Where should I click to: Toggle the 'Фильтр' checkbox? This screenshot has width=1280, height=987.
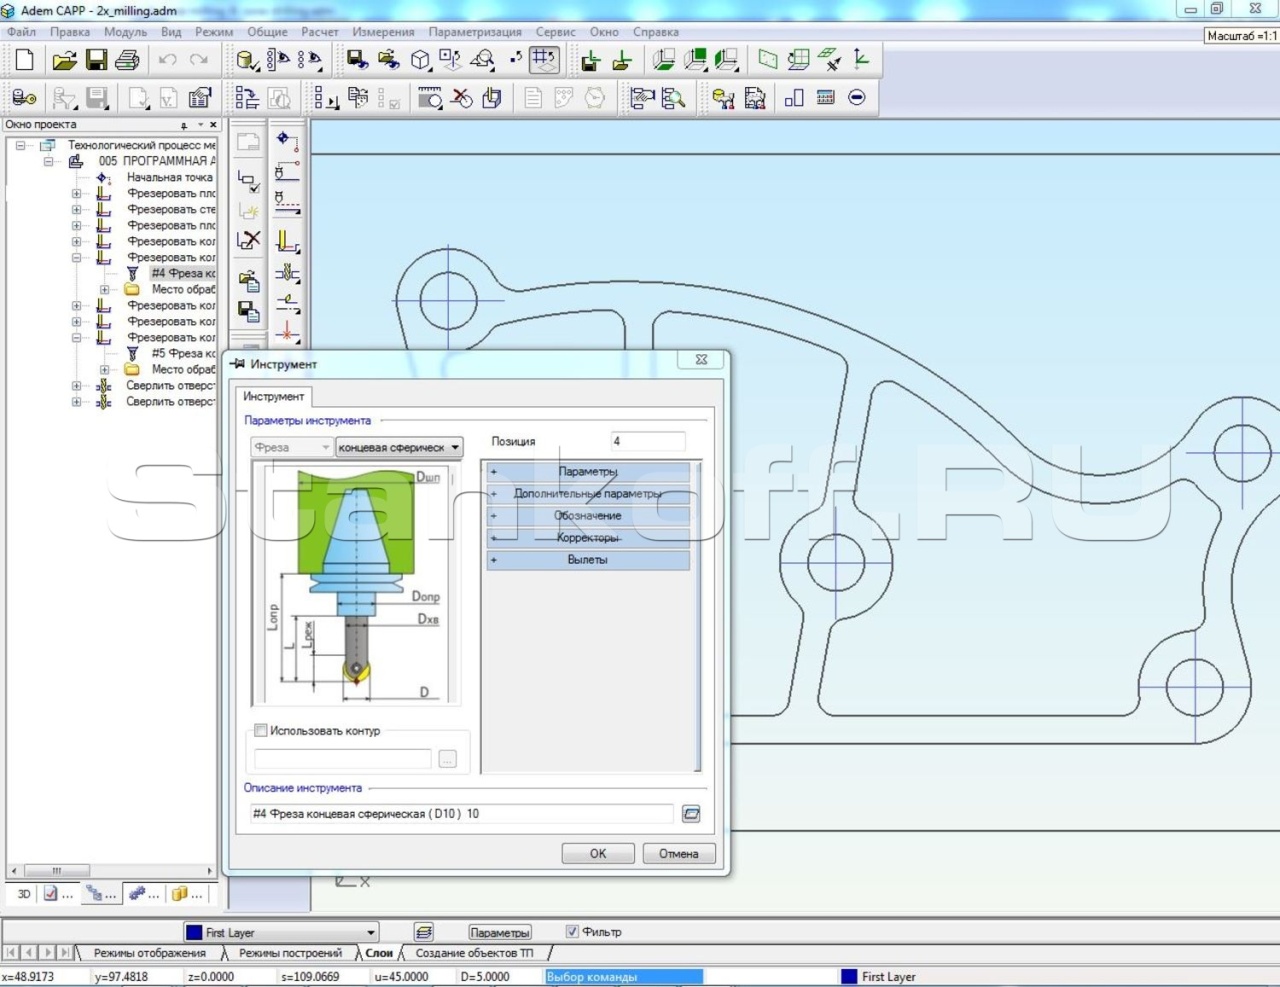[x=572, y=932]
